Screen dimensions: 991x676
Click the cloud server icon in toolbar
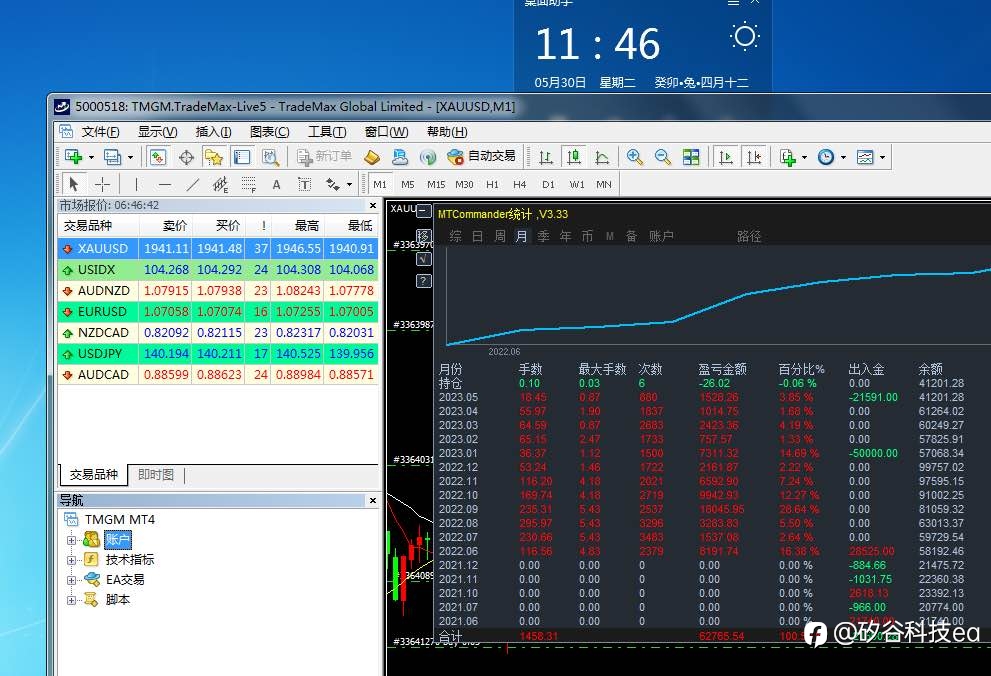400,157
